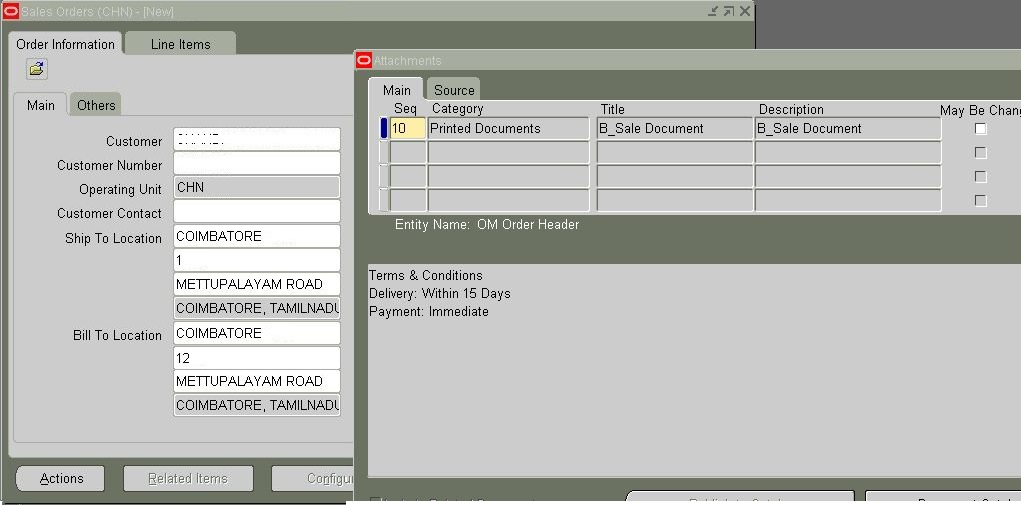Screen dimensions: 1021x505
Task: Click the Customer input field
Action: (x=257, y=139)
